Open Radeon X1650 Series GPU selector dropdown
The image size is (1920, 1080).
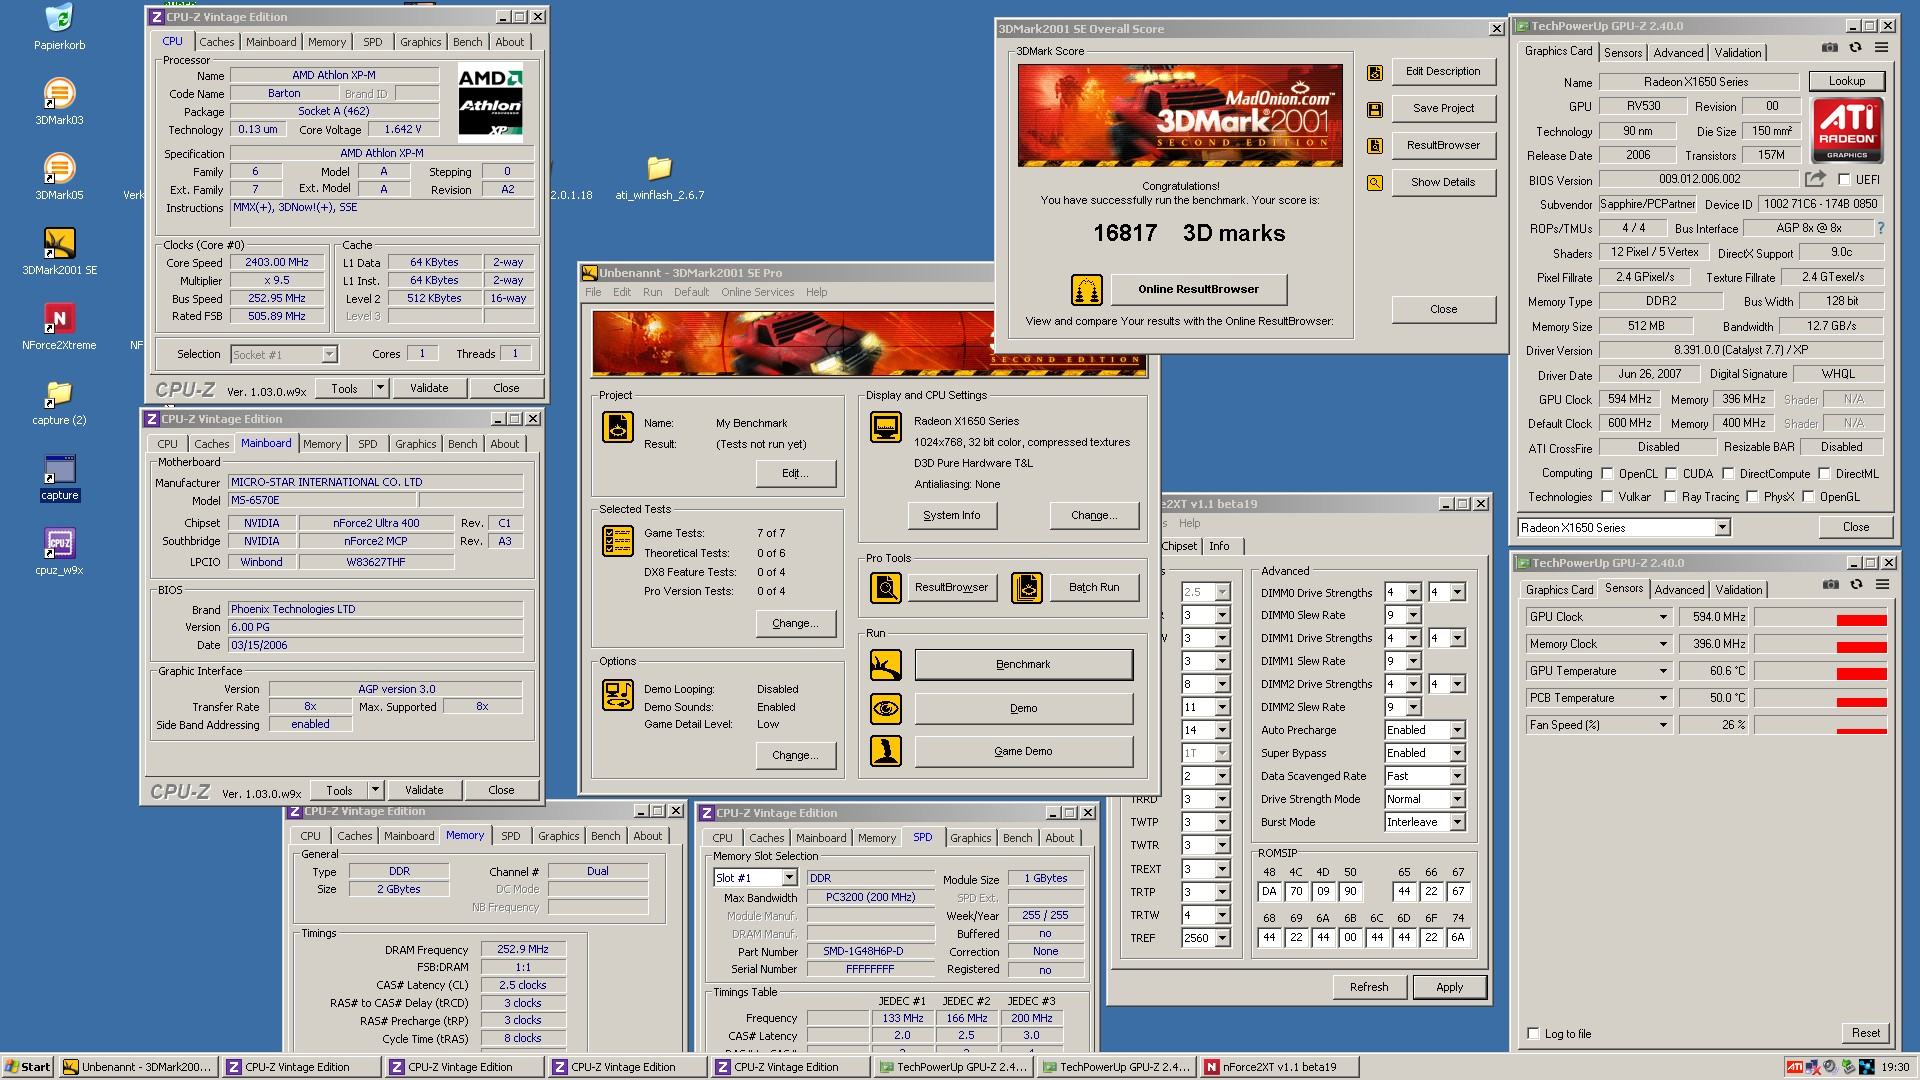(x=1722, y=528)
